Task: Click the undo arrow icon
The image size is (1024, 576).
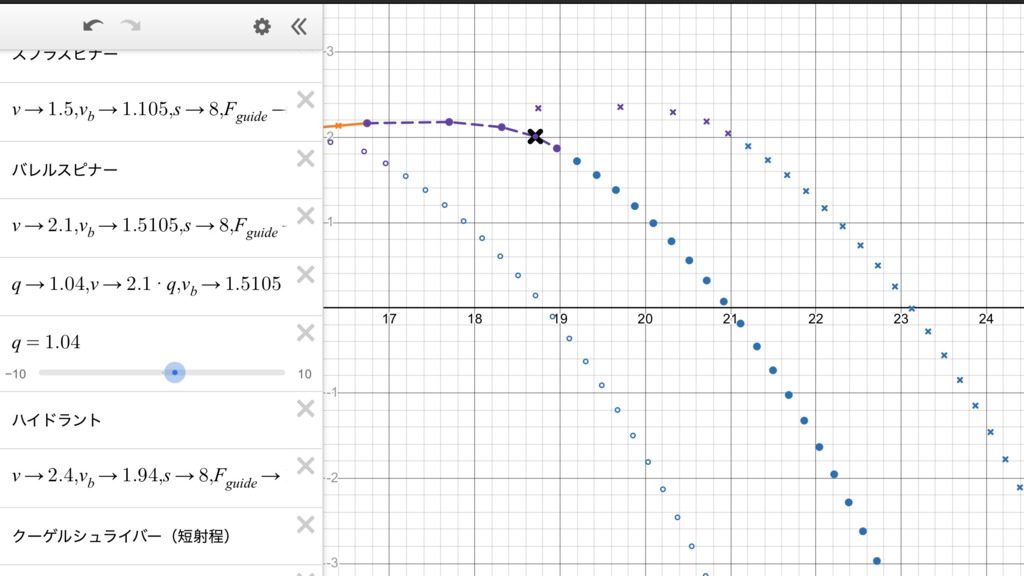Action: coord(93,26)
